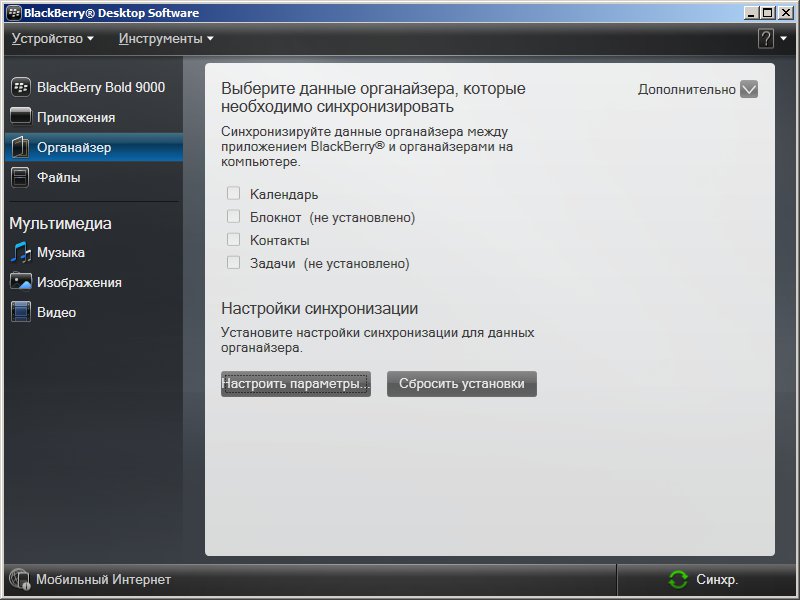The image size is (800, 600).
Task: Select the Органайзер sidebar icon
Action: [21, 147]
